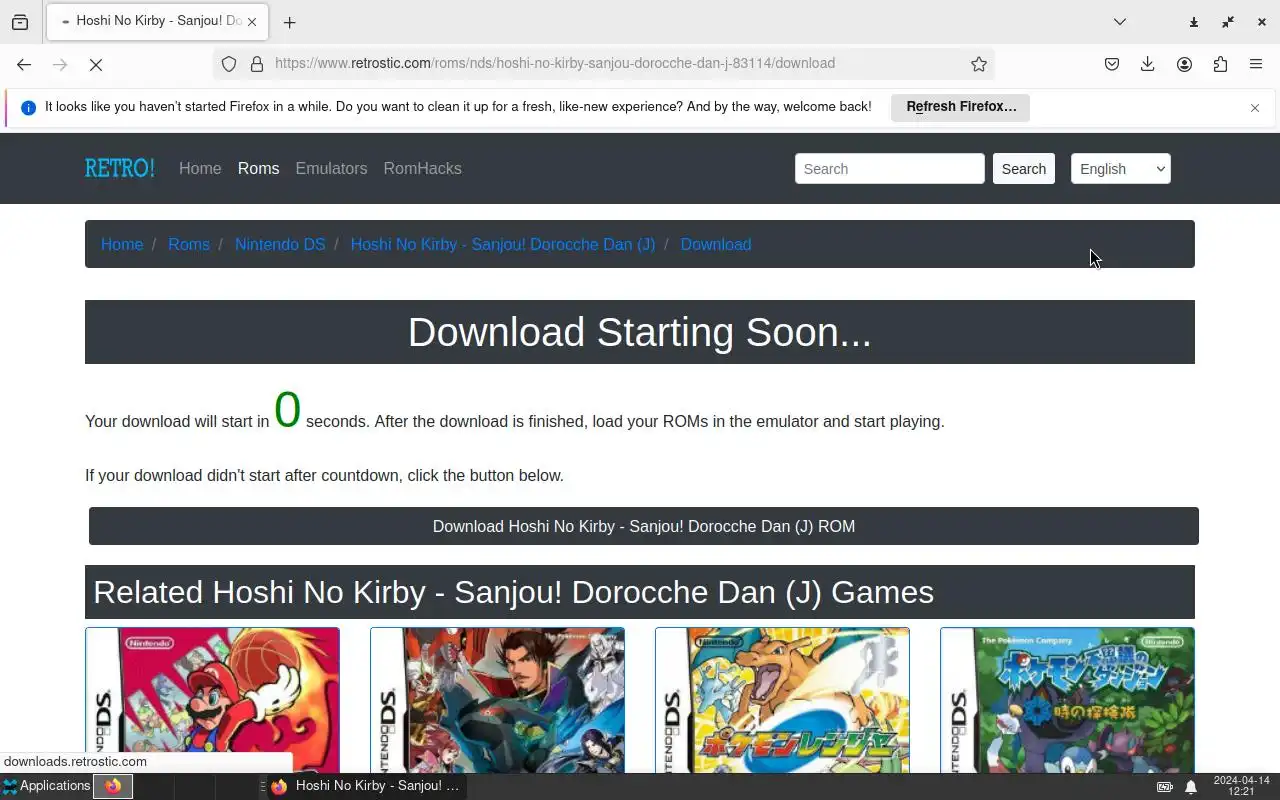Screen dimensions: 1280x800
Task: Click the Search button
Action: click(1024, 169)
